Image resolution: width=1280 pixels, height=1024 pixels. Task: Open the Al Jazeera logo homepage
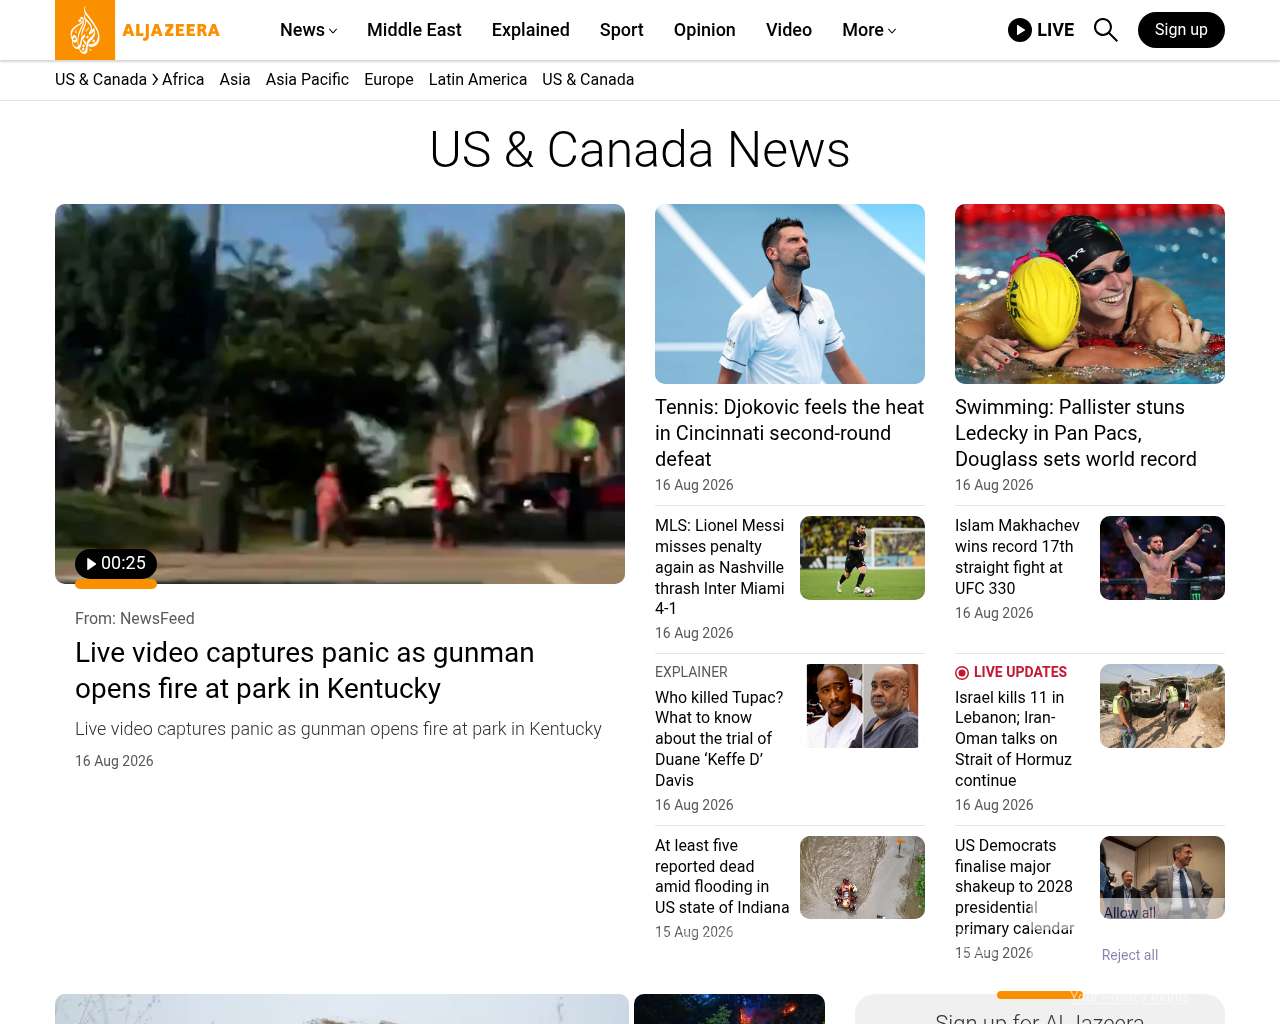click(x=138, y=30)
